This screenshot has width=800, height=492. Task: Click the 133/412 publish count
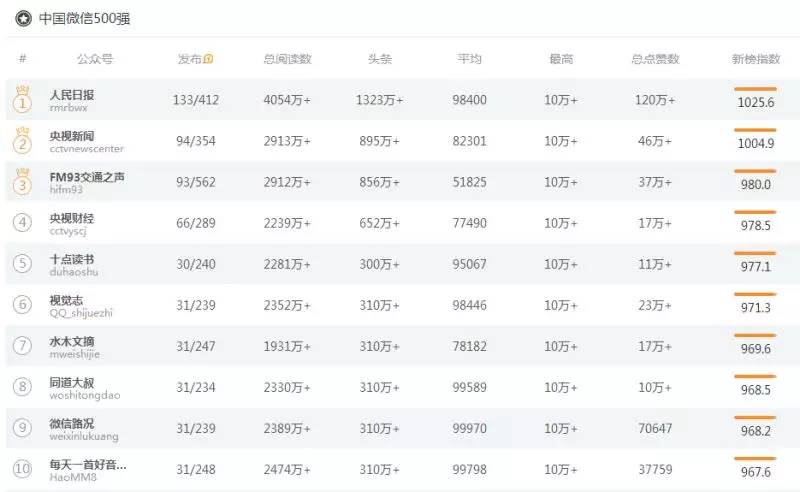(196, 100)
